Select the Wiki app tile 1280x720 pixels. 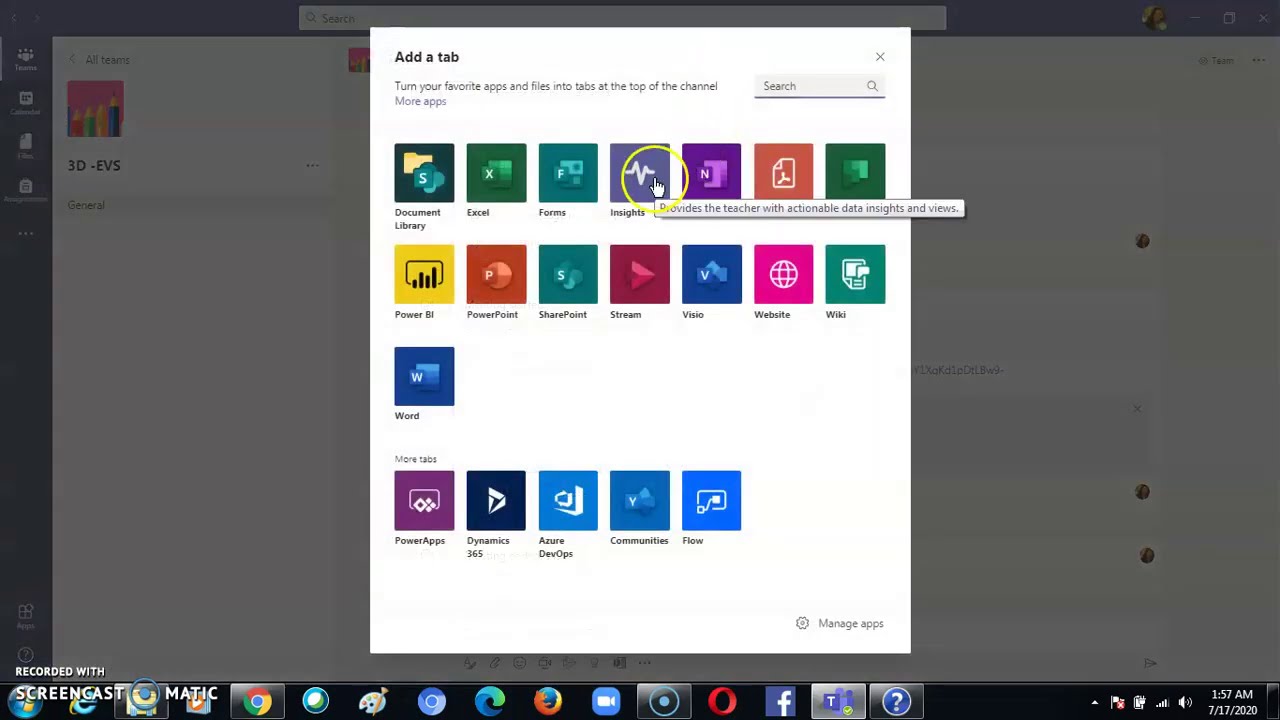click(856, 274)
